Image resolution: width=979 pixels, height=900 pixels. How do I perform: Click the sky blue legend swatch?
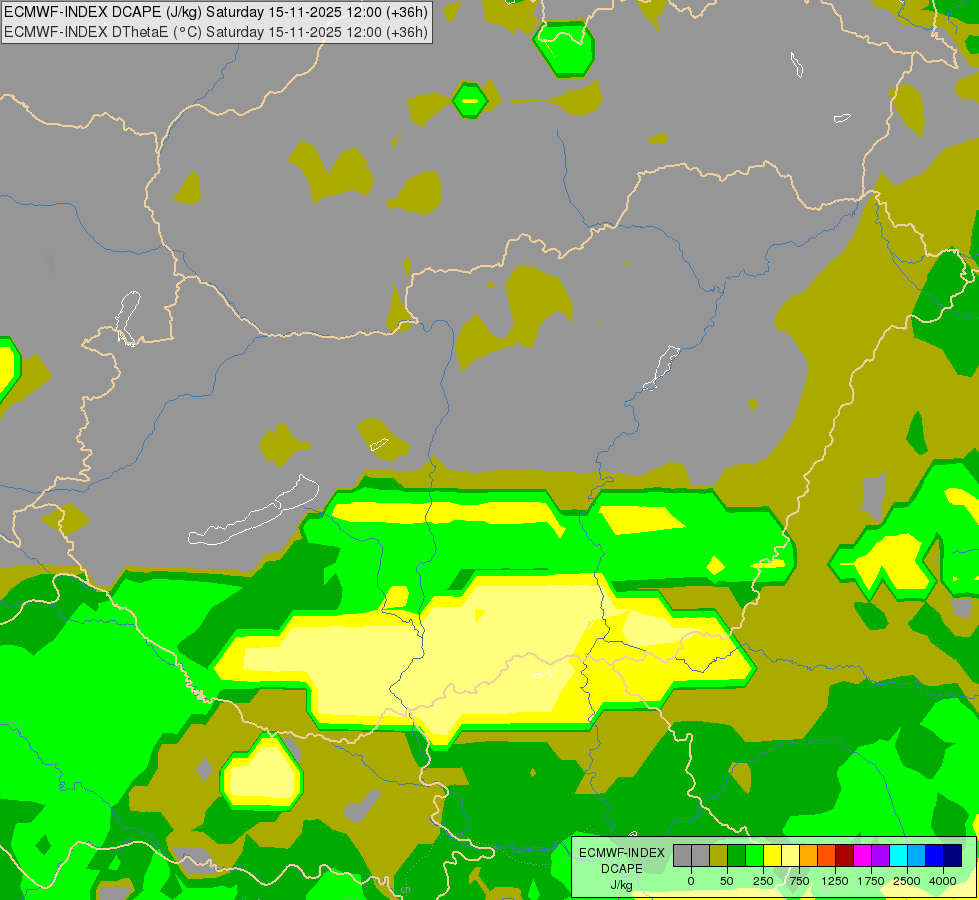(x=917, y=855)
